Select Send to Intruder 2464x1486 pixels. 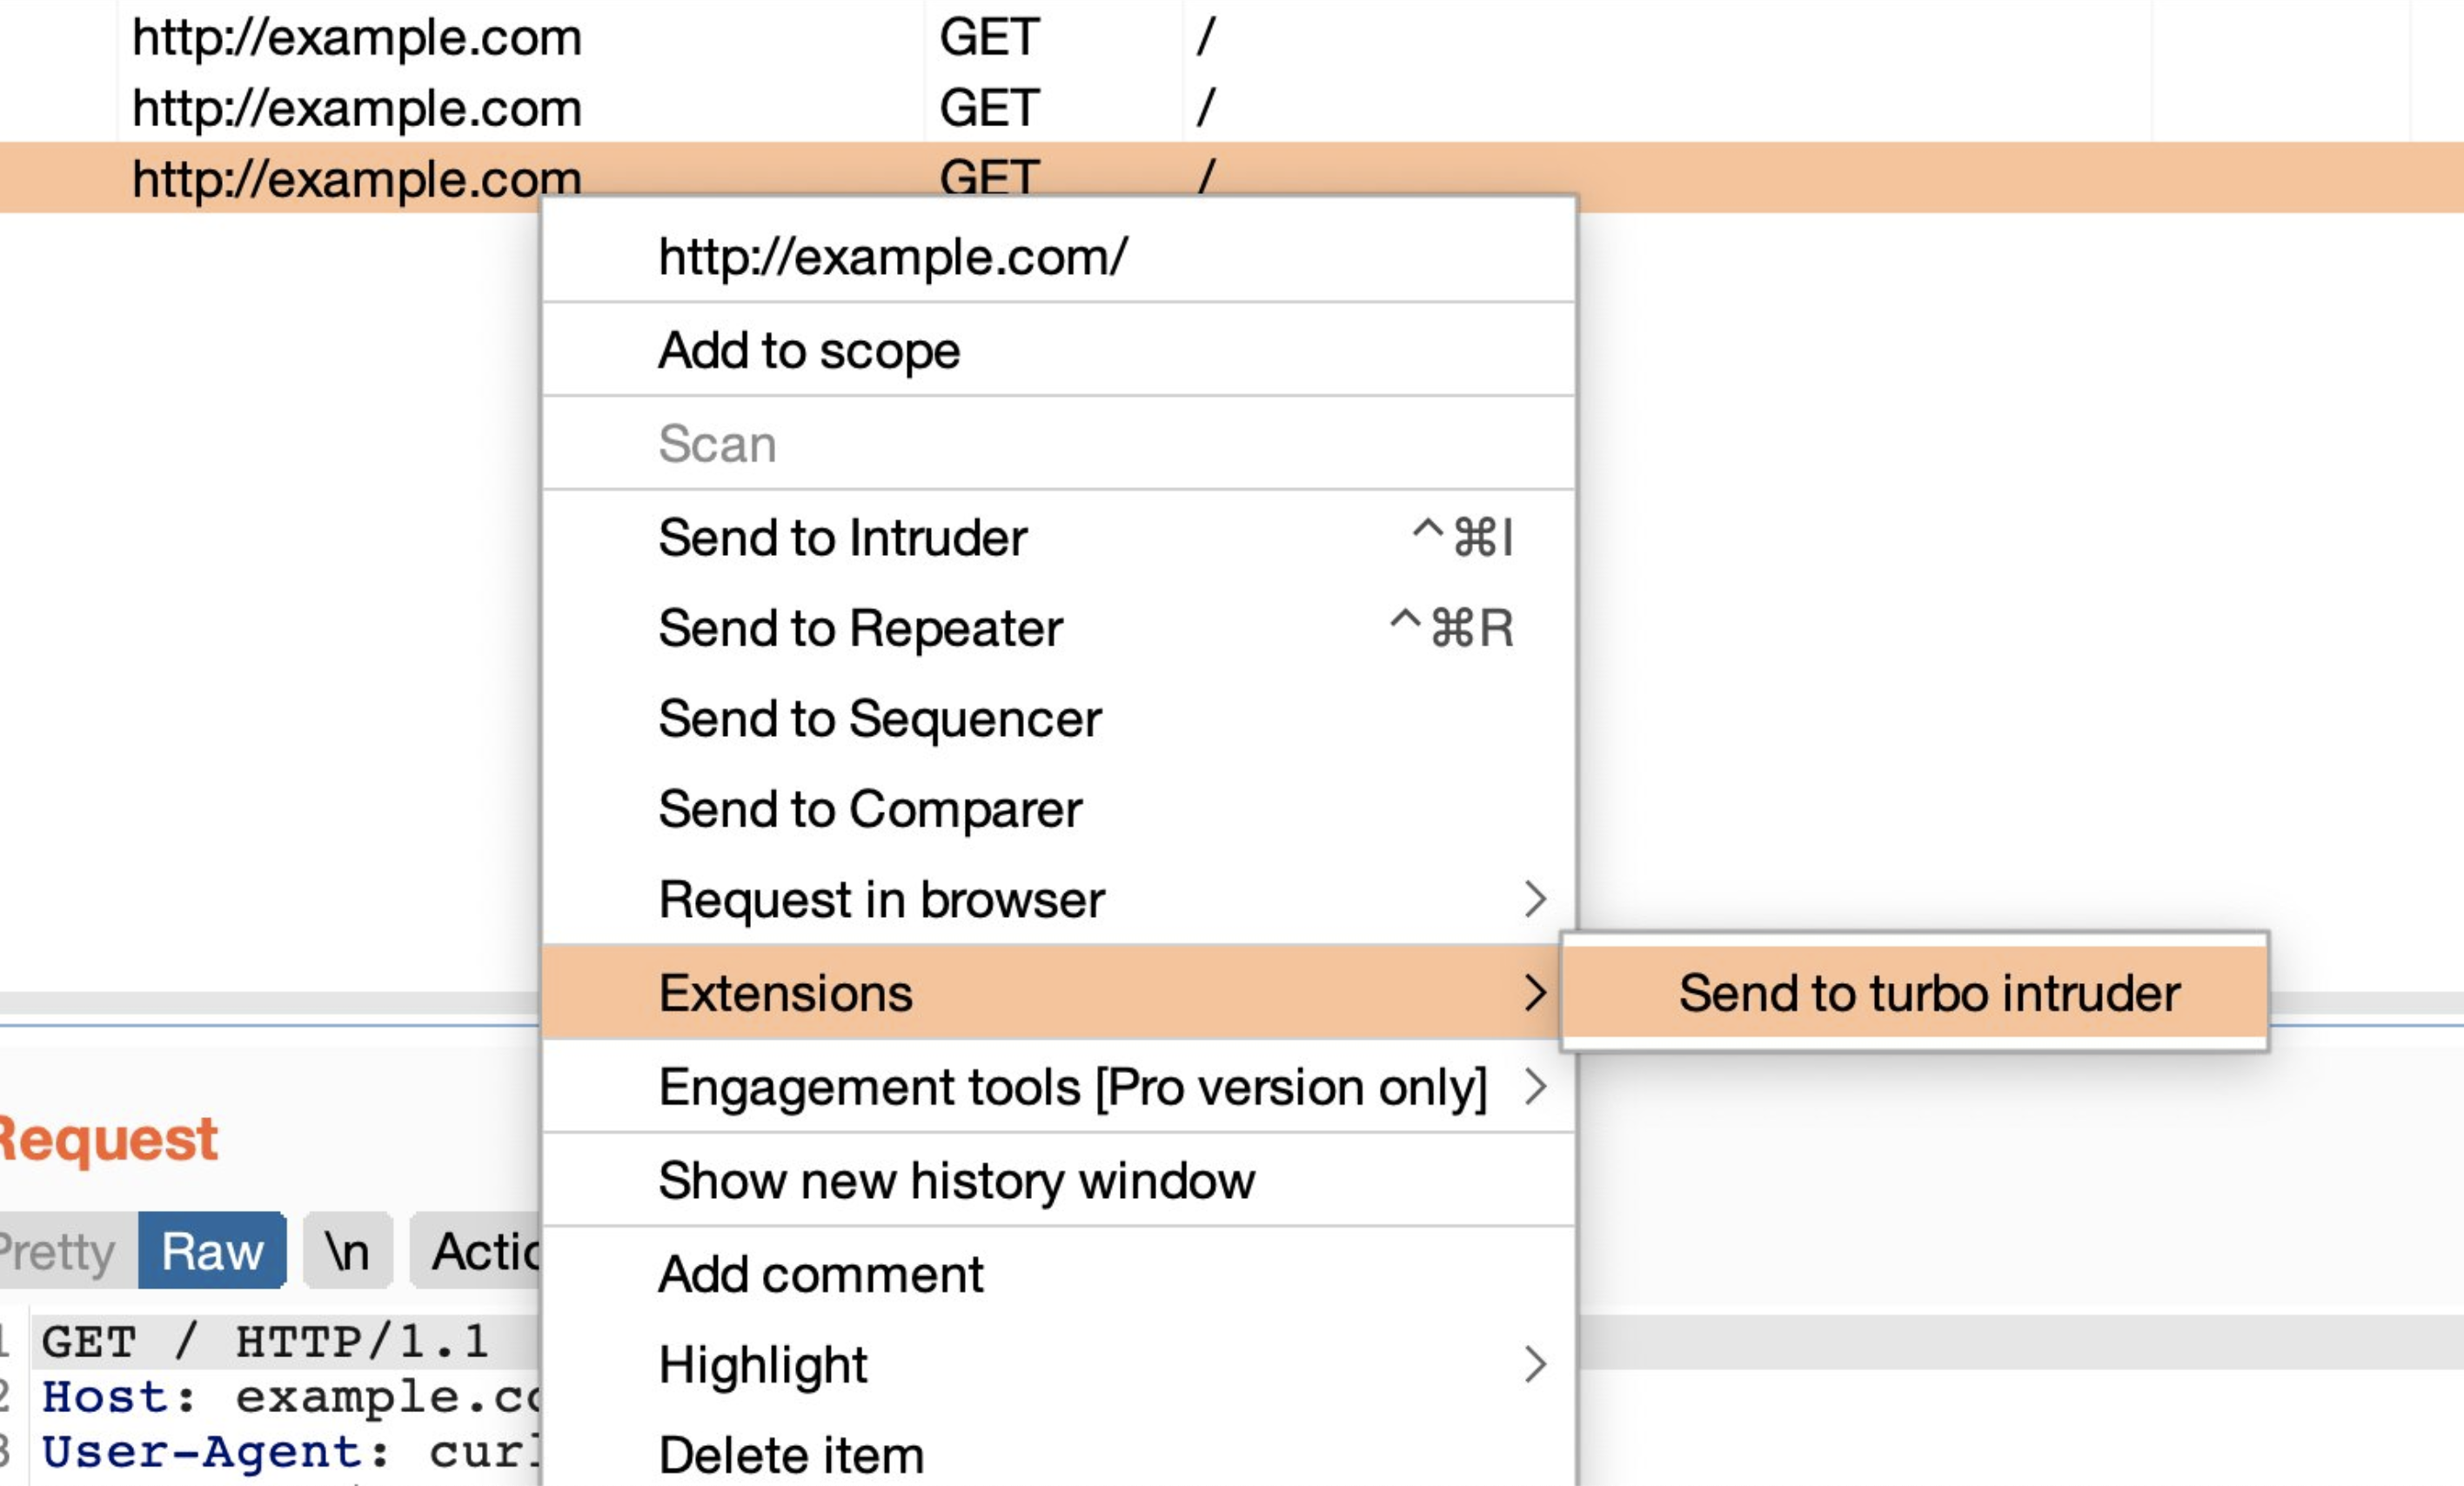pos(843,538)
